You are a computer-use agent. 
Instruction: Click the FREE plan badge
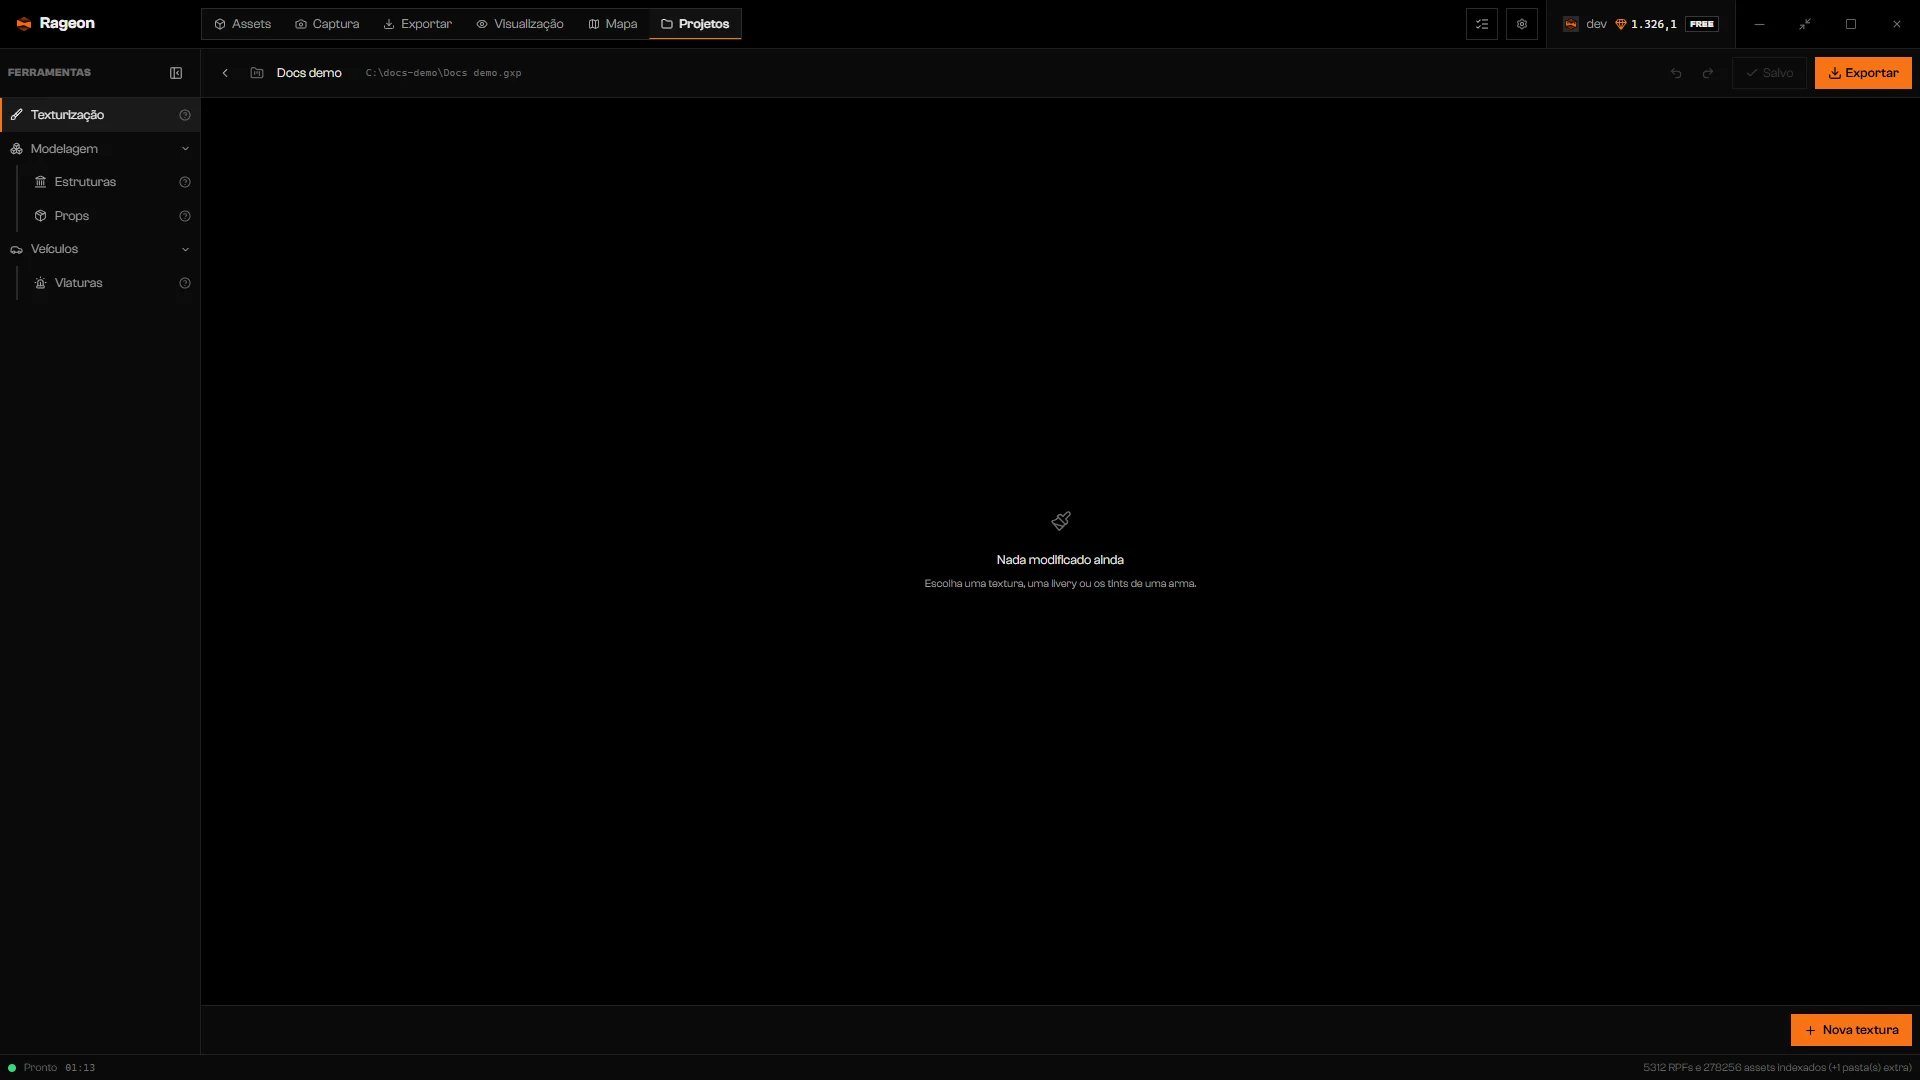pos(1702,24)
